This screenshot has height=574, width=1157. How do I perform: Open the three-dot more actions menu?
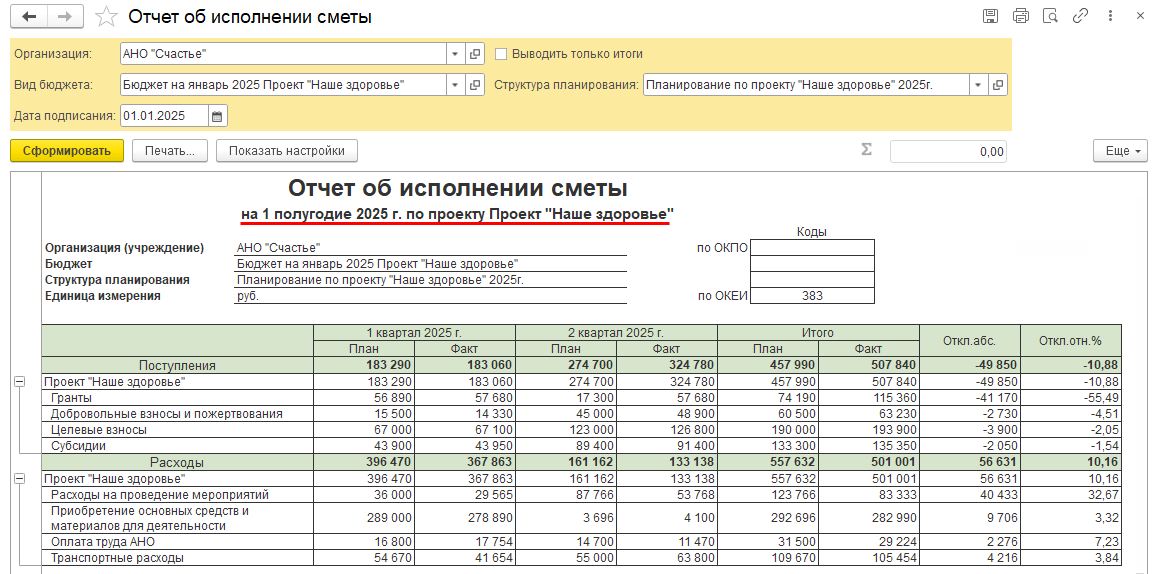coord(1110,15)
